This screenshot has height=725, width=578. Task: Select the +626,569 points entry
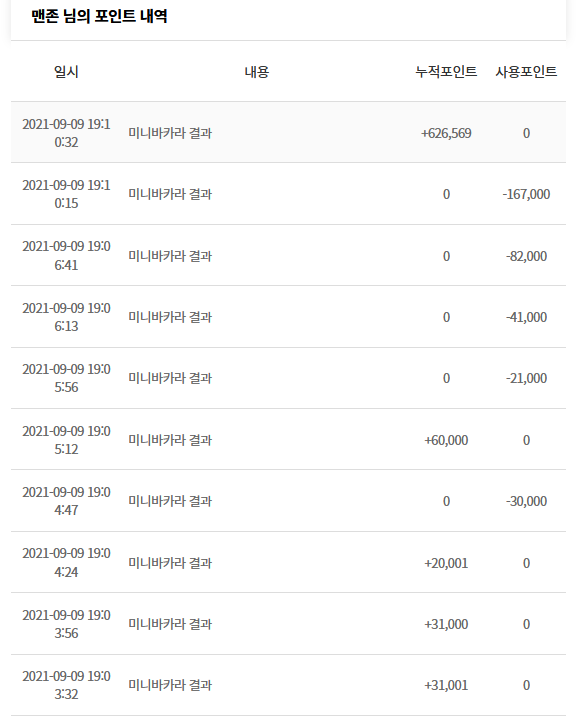tap(446, 133)
